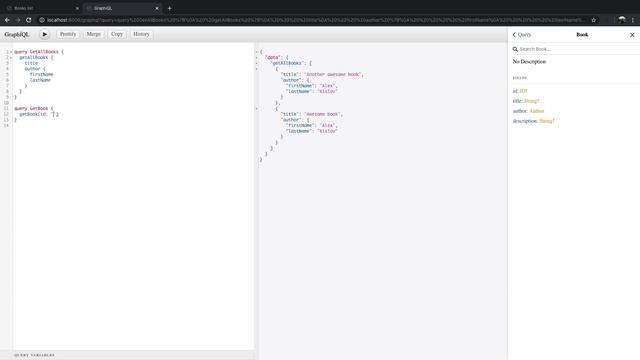Focus the Search Book input field
The height and width of the screenshot is (360, 640).
578,49
